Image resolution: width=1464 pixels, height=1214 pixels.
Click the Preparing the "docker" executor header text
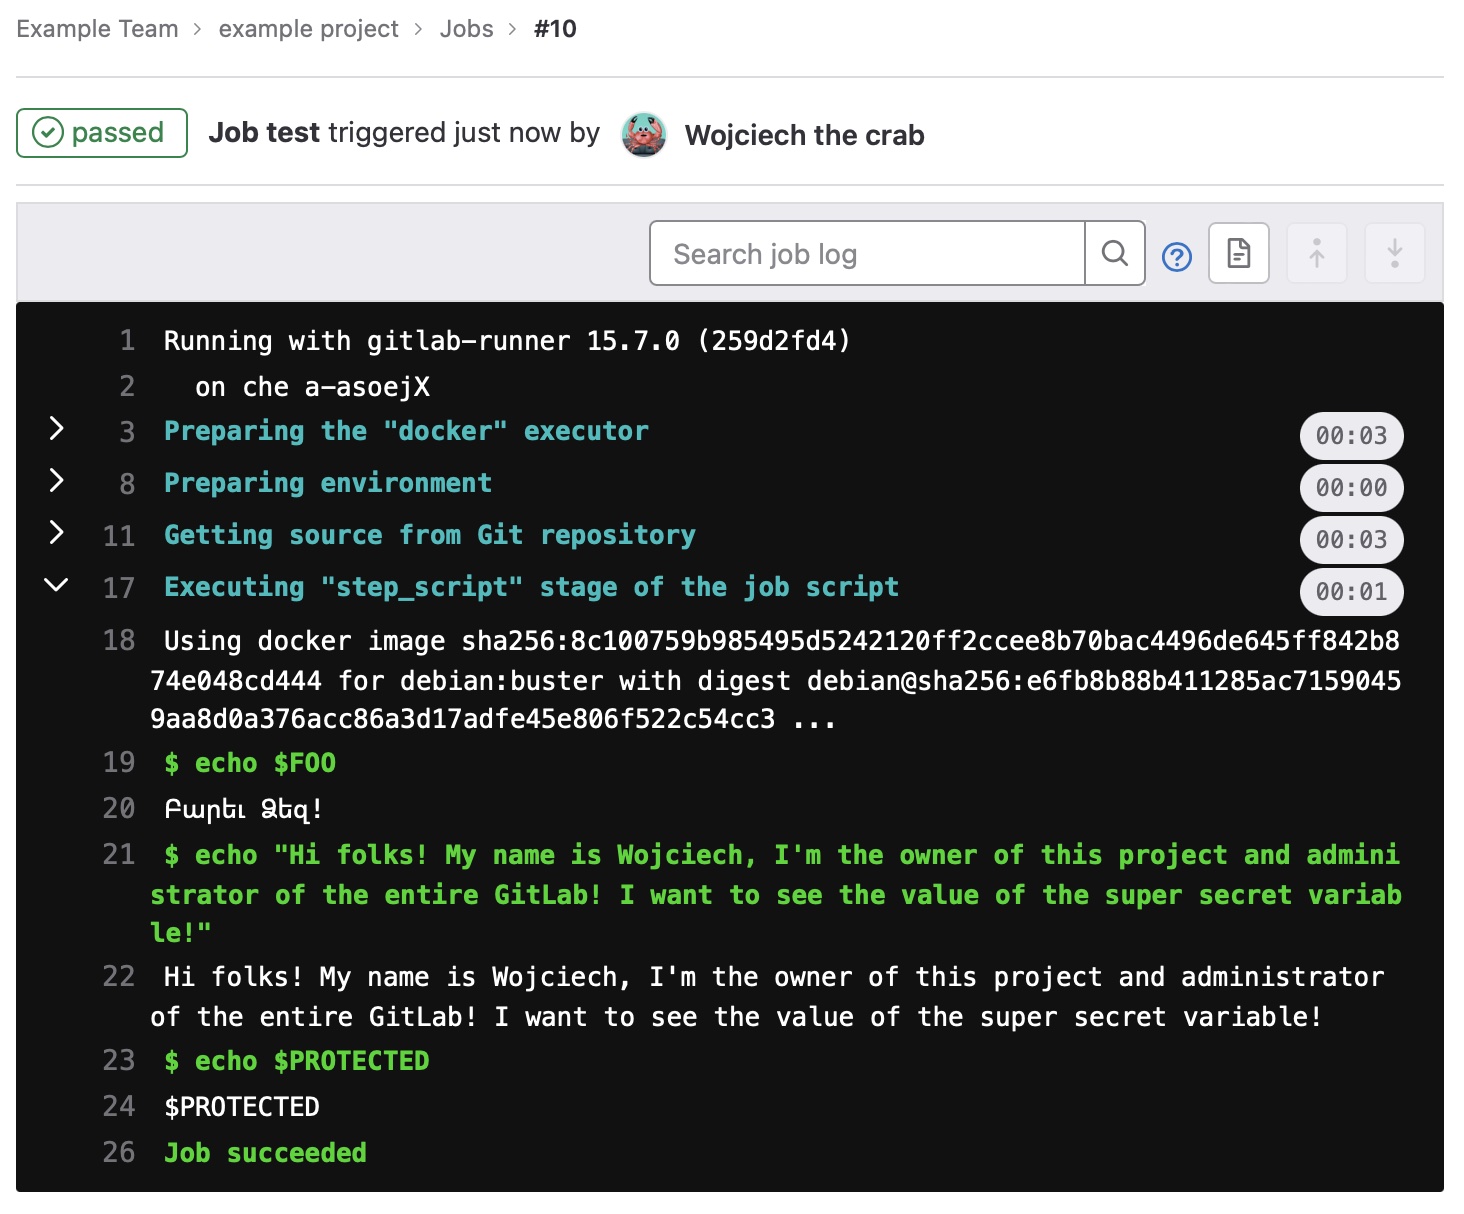pyautogui.click(x=406, y=431)
